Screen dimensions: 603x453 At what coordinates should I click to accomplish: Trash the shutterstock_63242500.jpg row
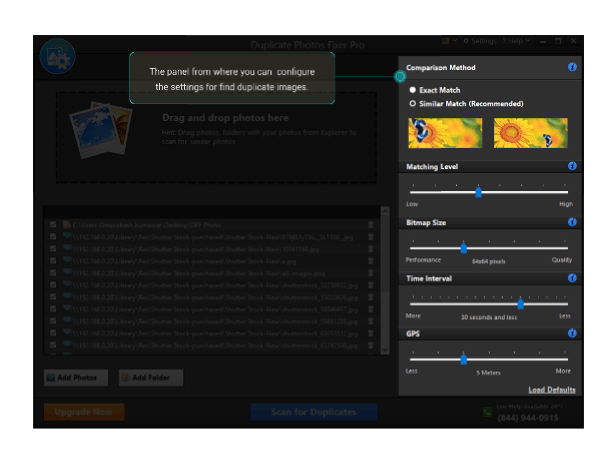point(370,345)
